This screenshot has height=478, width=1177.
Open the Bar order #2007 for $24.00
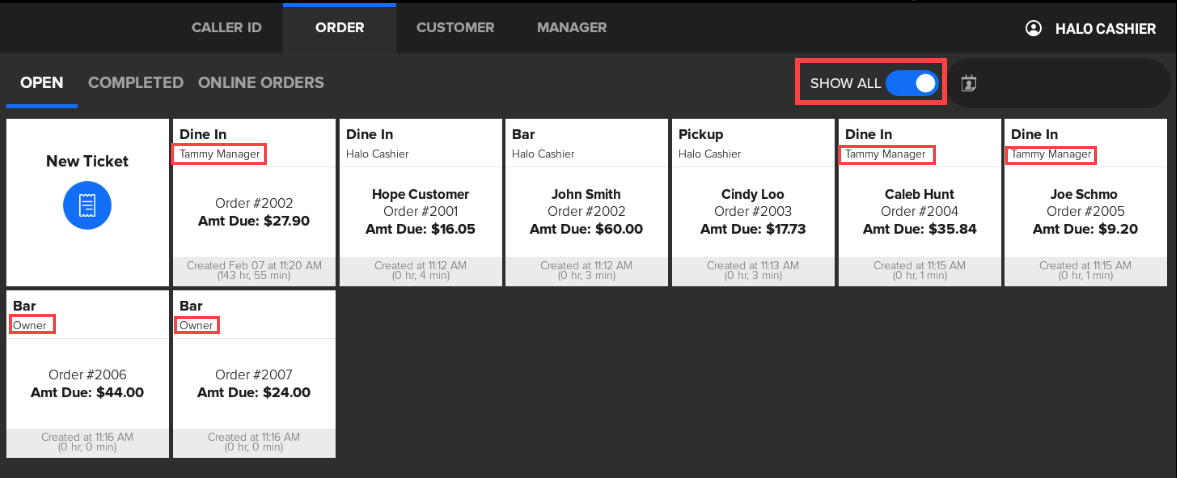253,383
